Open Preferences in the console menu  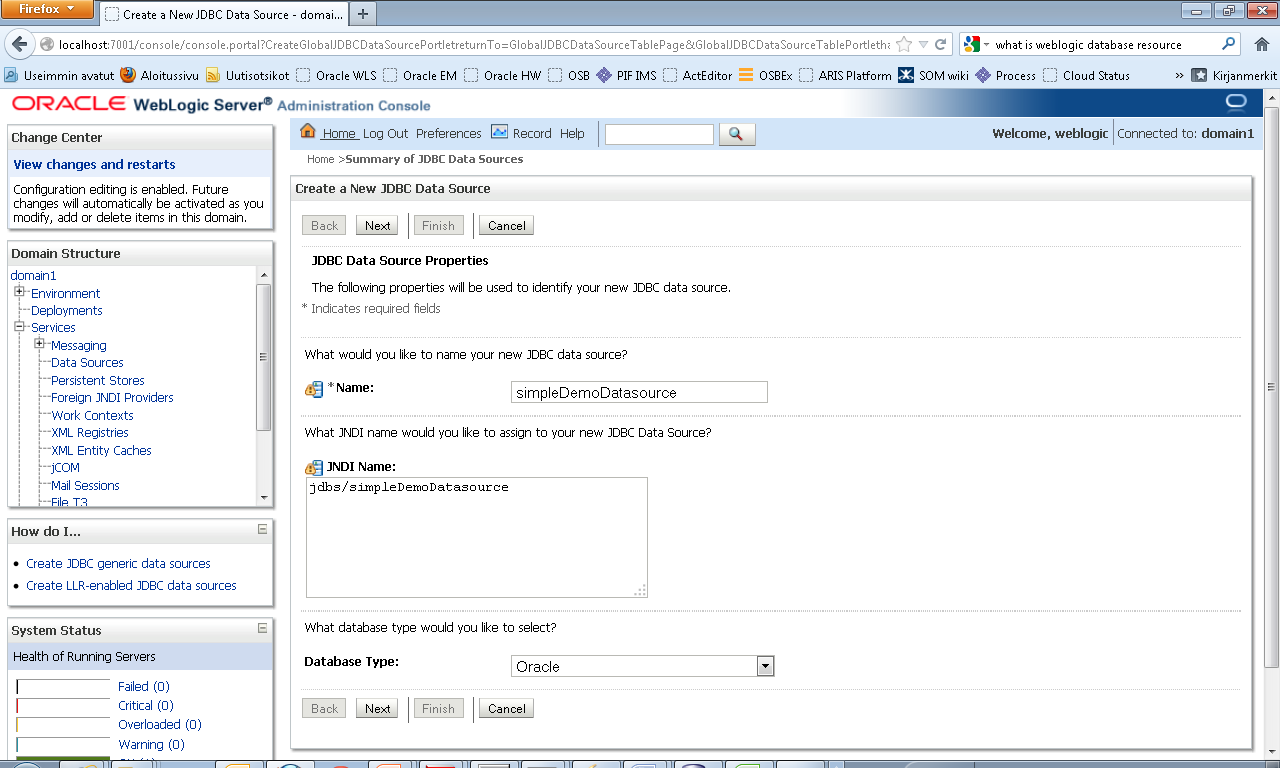point(449,133)
